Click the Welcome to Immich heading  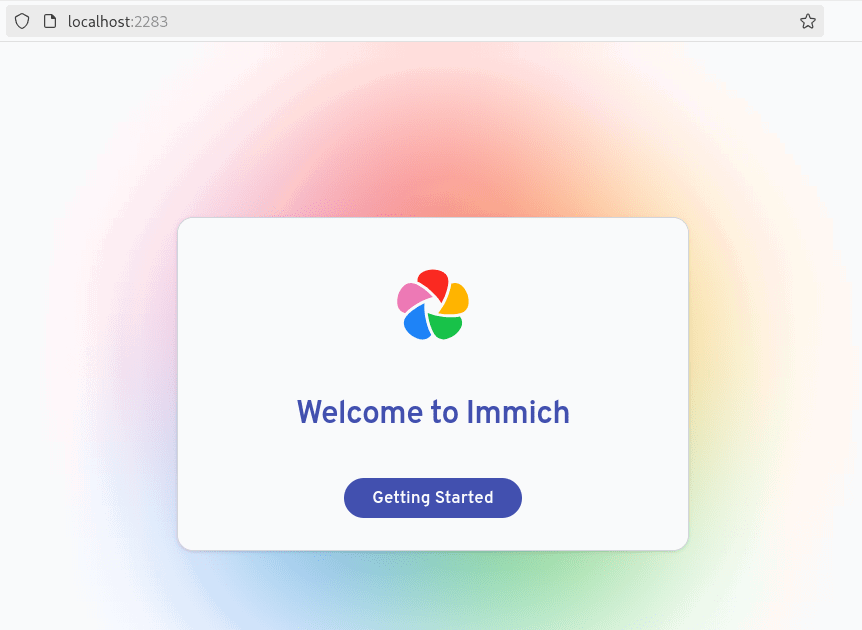pyautogui.click(x=433, y=412)
